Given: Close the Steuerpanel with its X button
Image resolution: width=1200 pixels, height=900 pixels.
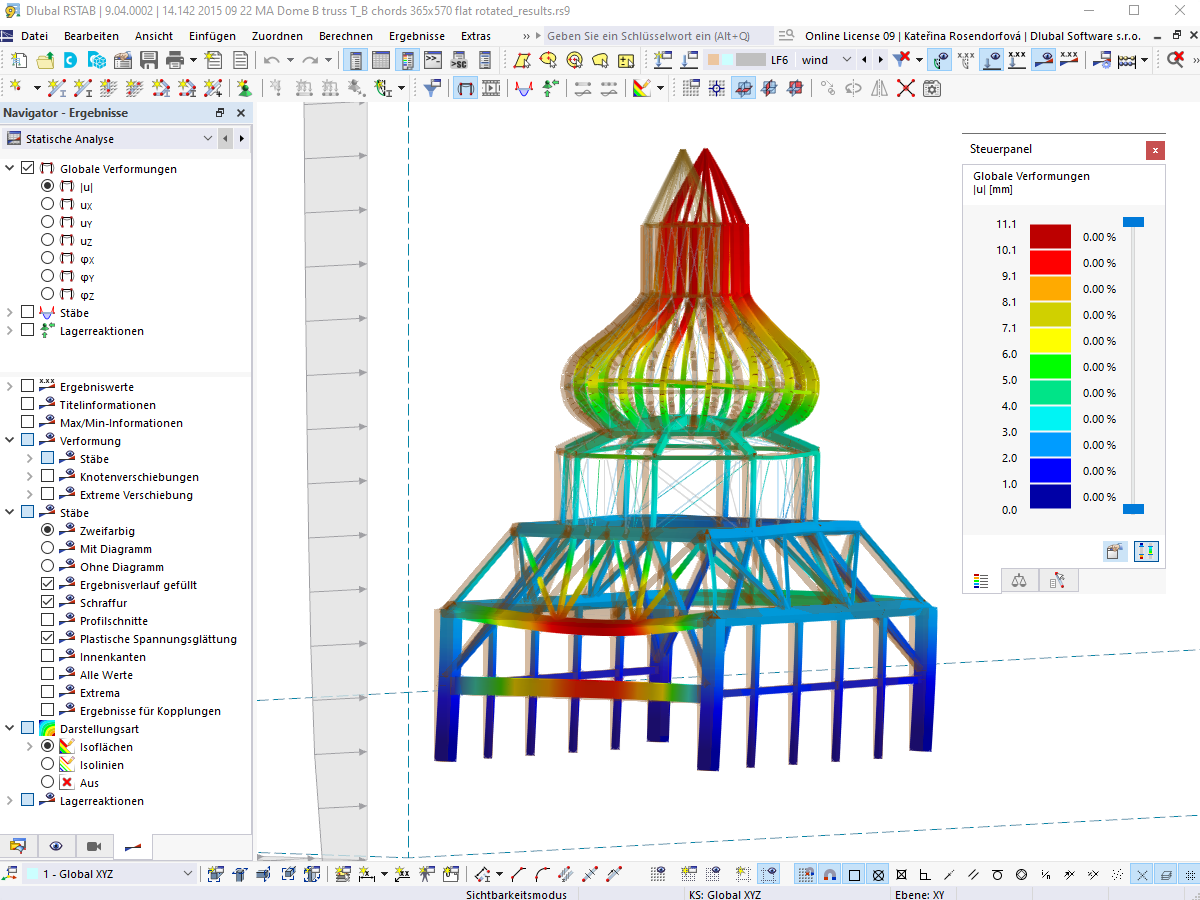Looking at the screenshot, I should click(1156, 150).
